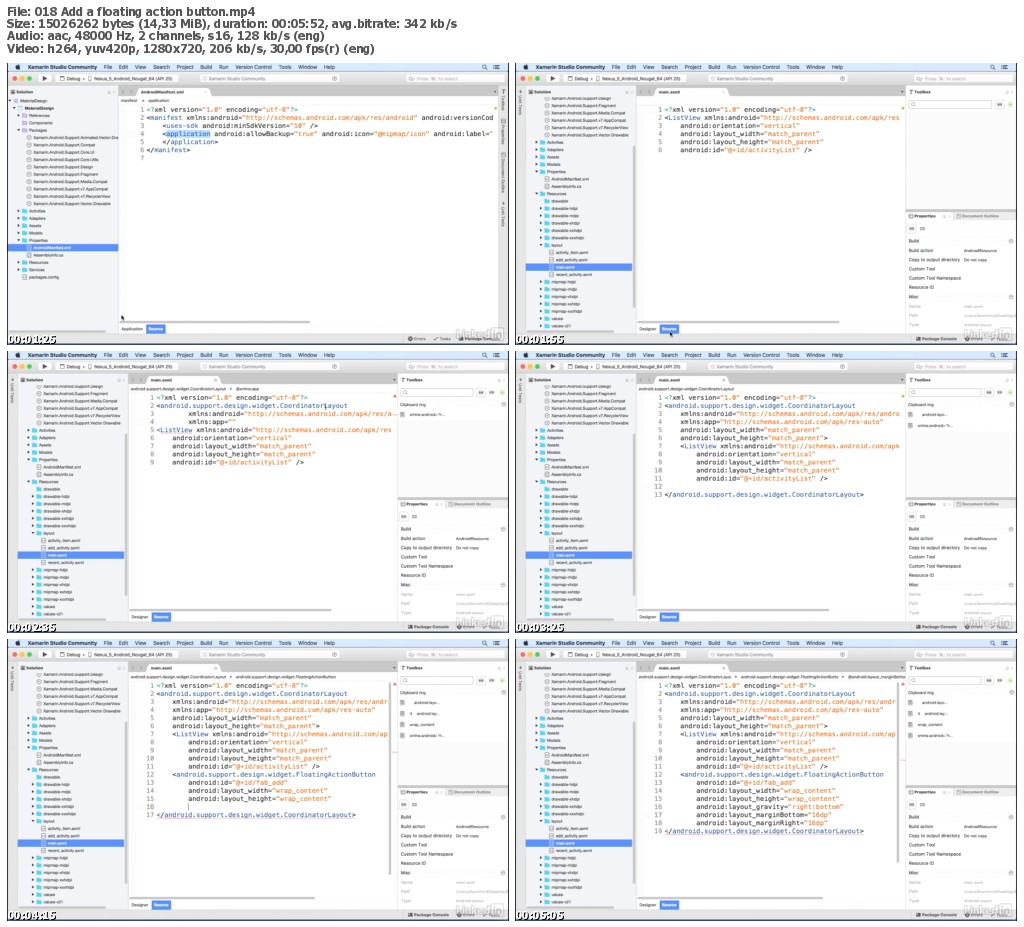The width and height of the screenshot is (1024, 927).
Task: Click editor horizontal scrollbar in the 00:05:05 frame
Action: click(732, 898)
